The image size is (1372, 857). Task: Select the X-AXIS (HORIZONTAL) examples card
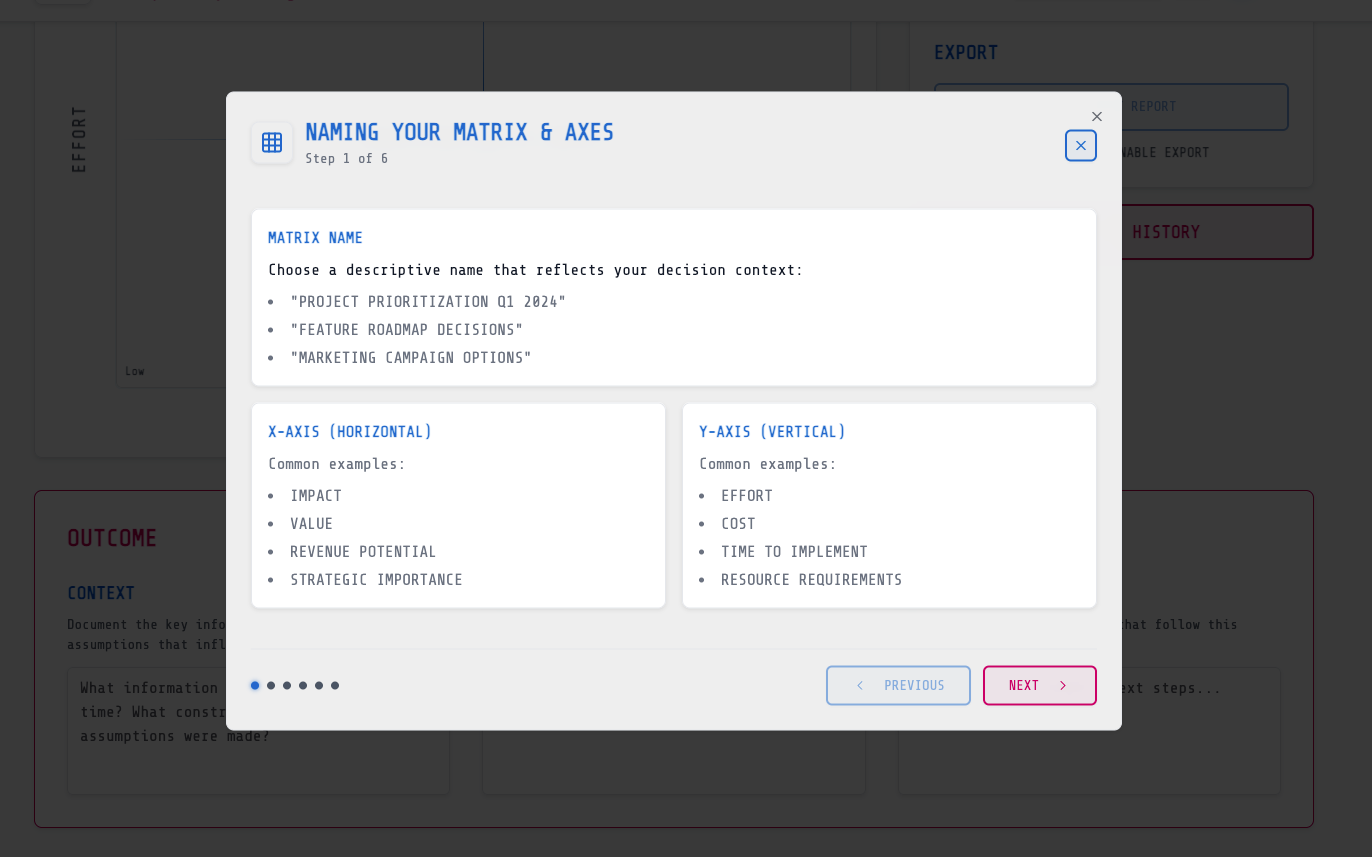(458, 505)
